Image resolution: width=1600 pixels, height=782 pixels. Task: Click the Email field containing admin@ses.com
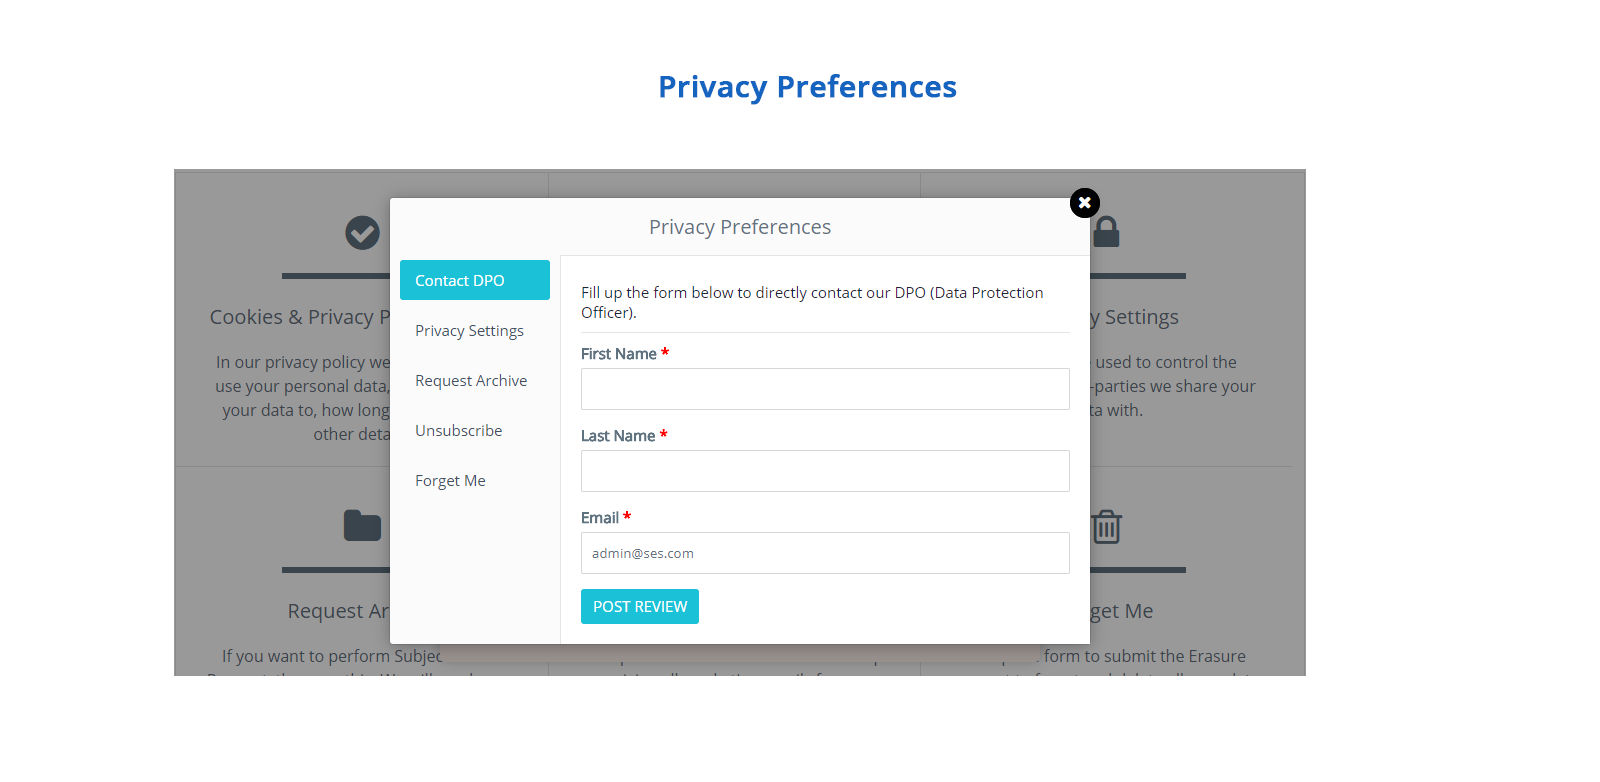coord(825,553)
